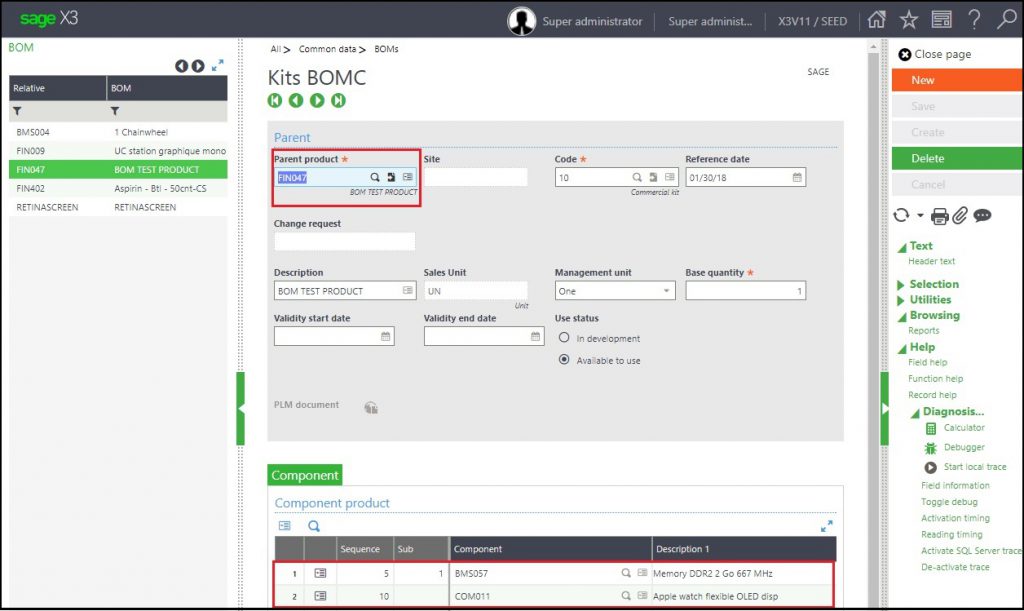This screenshot has width=1024, height=611.
Task: Collapse the left BOM list panel
Action: (240, 409)
